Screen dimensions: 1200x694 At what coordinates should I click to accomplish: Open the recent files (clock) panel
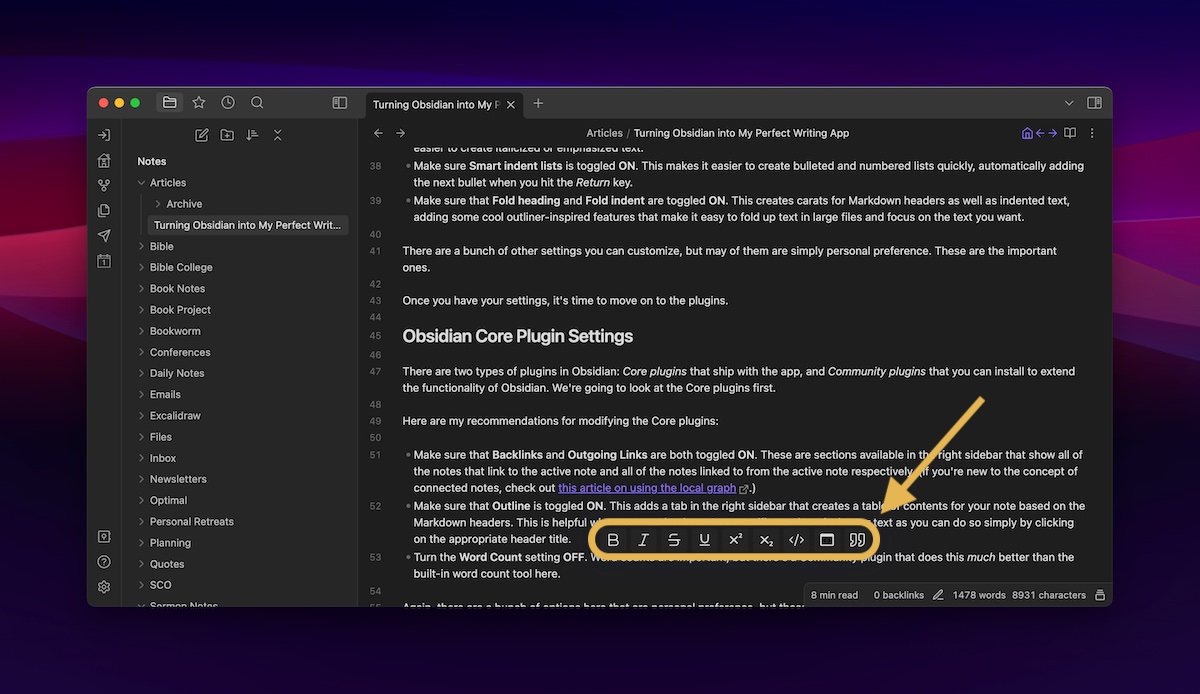228,102
